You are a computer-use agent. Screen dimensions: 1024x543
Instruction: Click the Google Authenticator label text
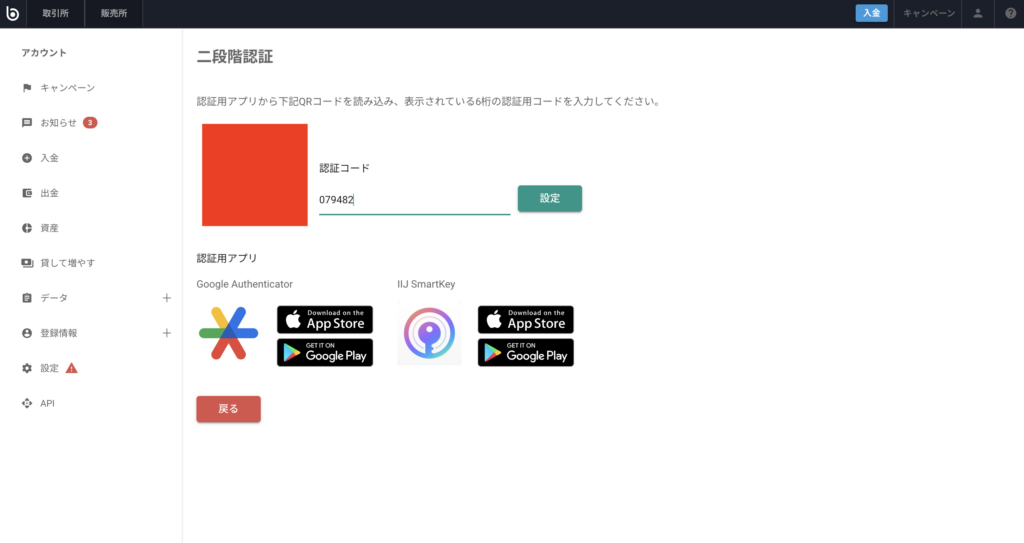coord(244,284)
